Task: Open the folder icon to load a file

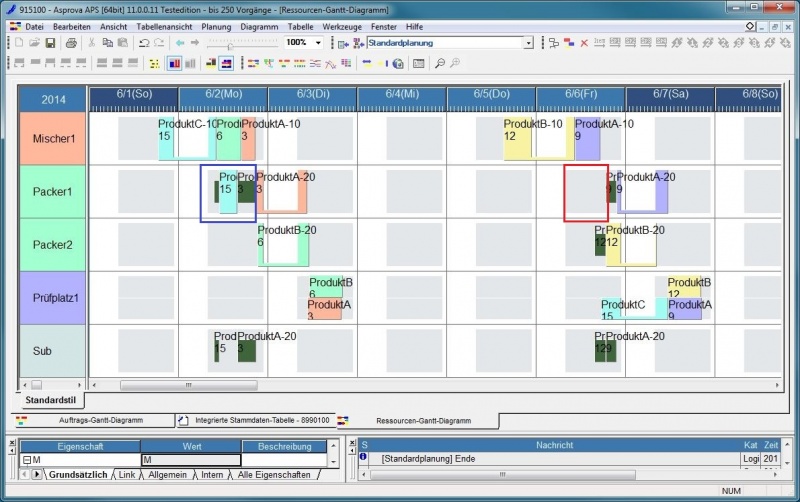Action: 33,43
